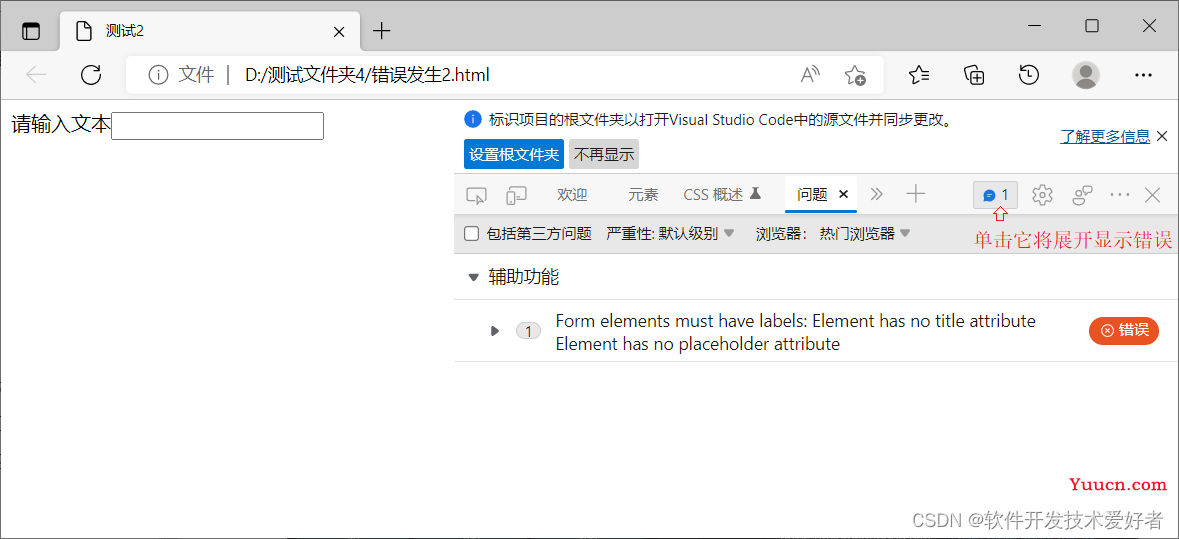Screen dimensions: 1179x539
Task: Toggle device emulation mode
Action: [x=516, y=195]
